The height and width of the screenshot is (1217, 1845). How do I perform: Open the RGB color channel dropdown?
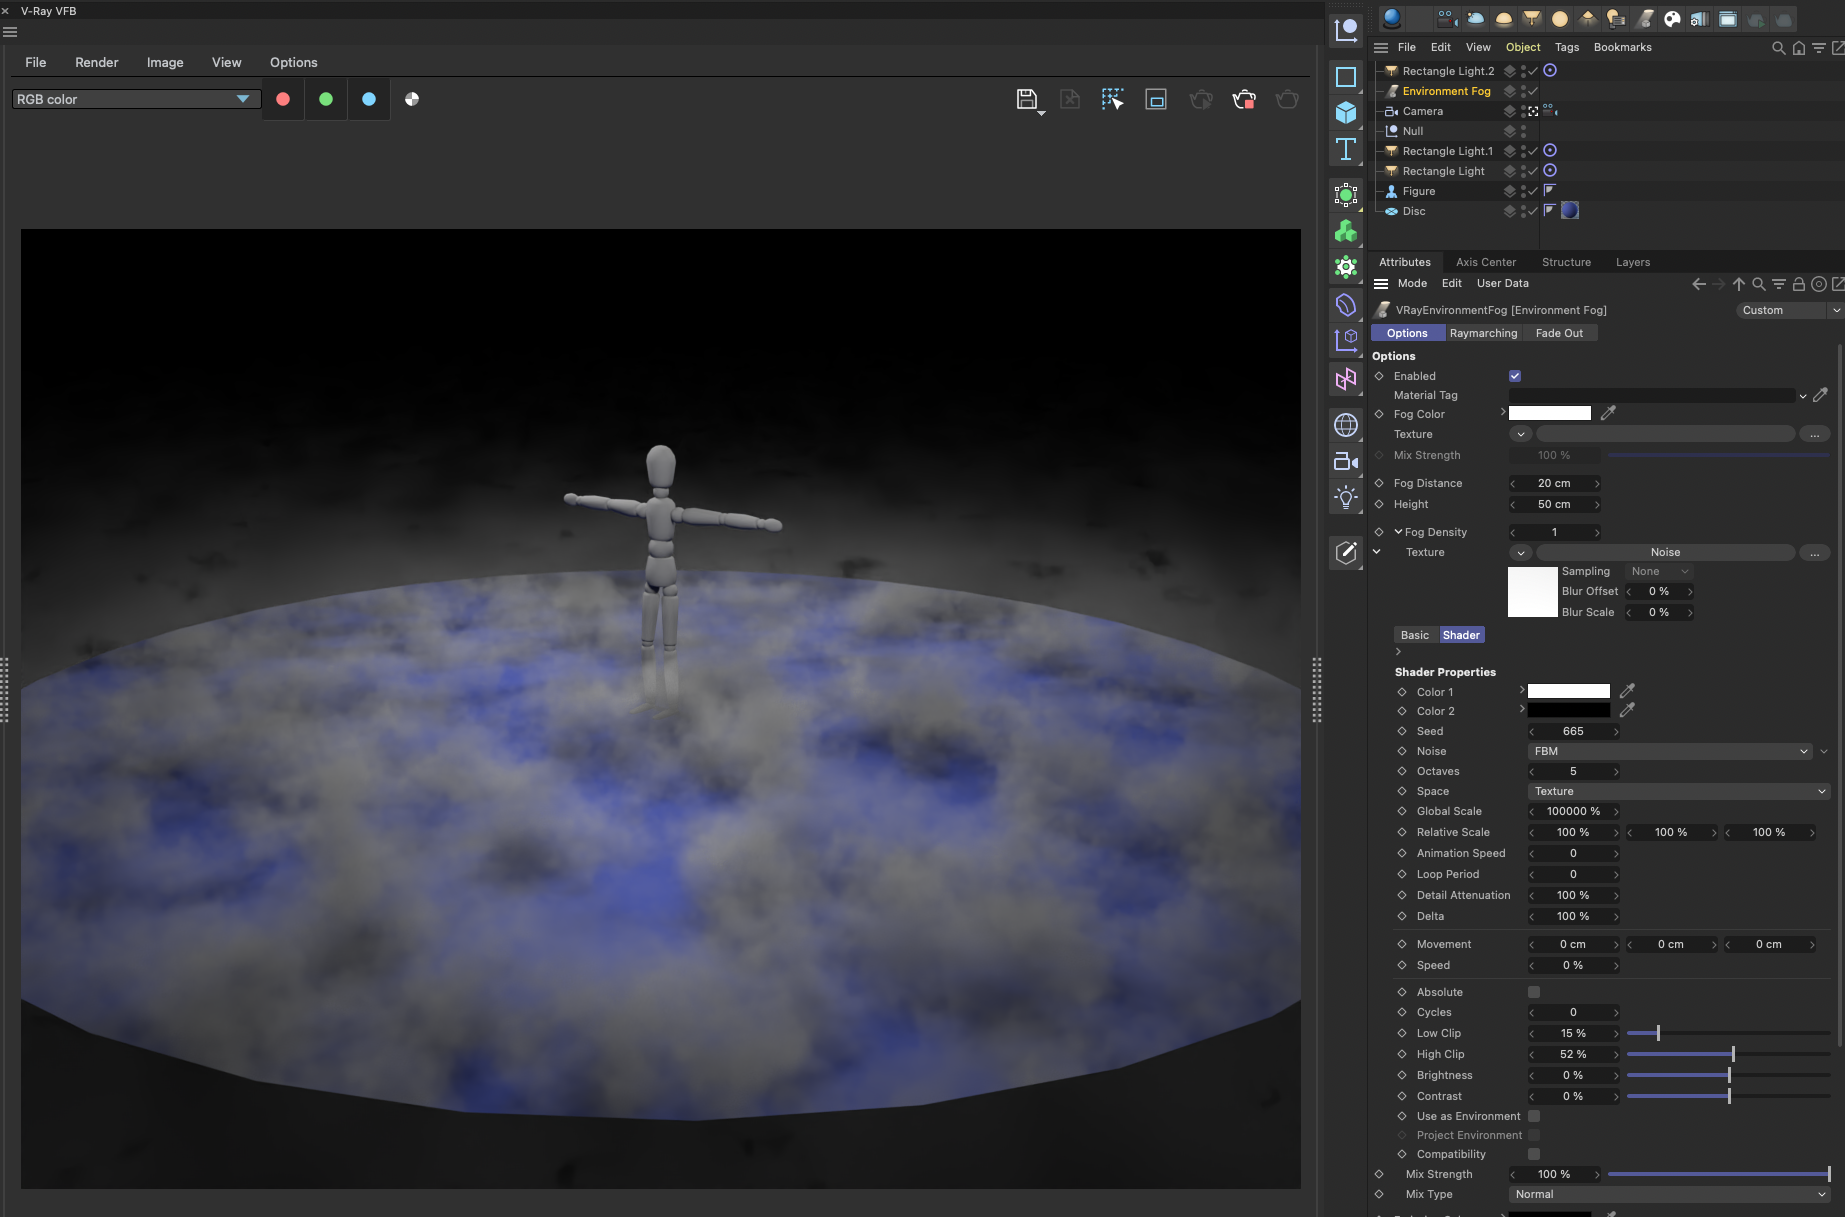tap(136, 99)
